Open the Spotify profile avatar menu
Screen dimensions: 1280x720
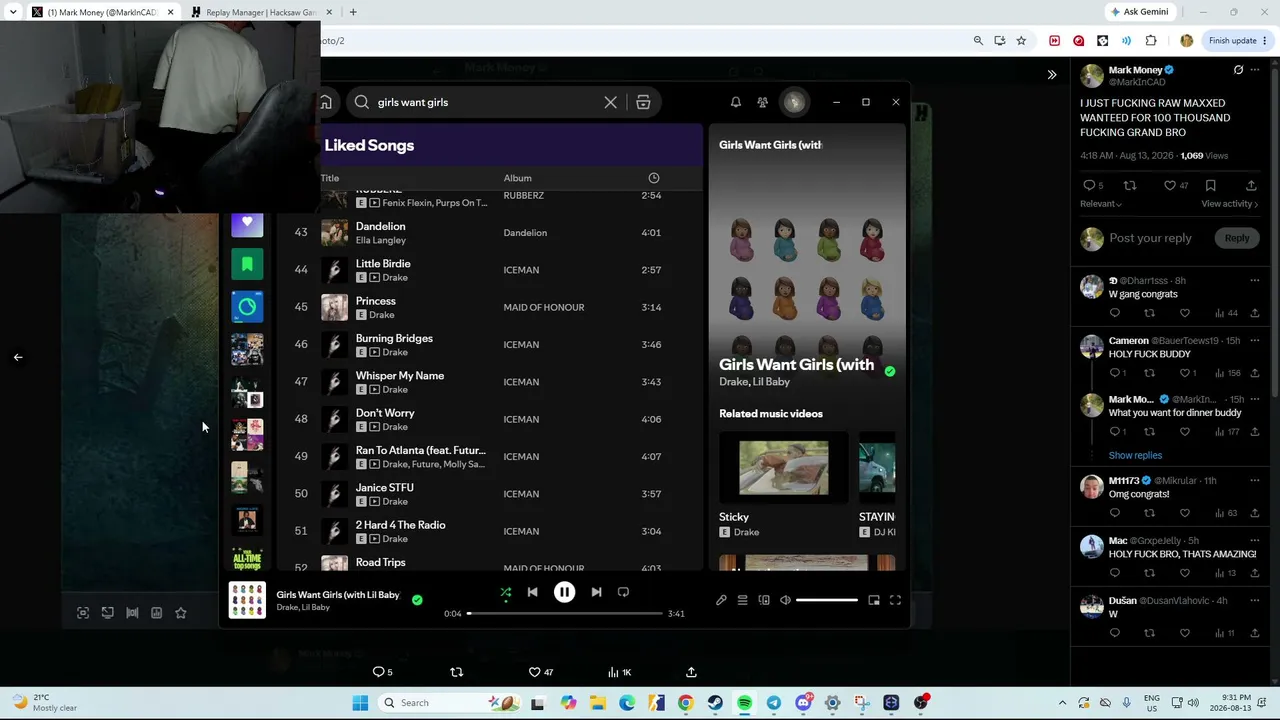794,102
